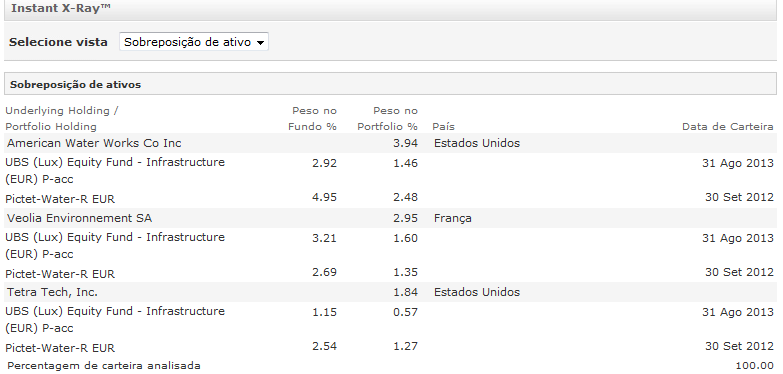Select the American Water Works Co Inc row

pyautogui.click(x=391, y=143)
